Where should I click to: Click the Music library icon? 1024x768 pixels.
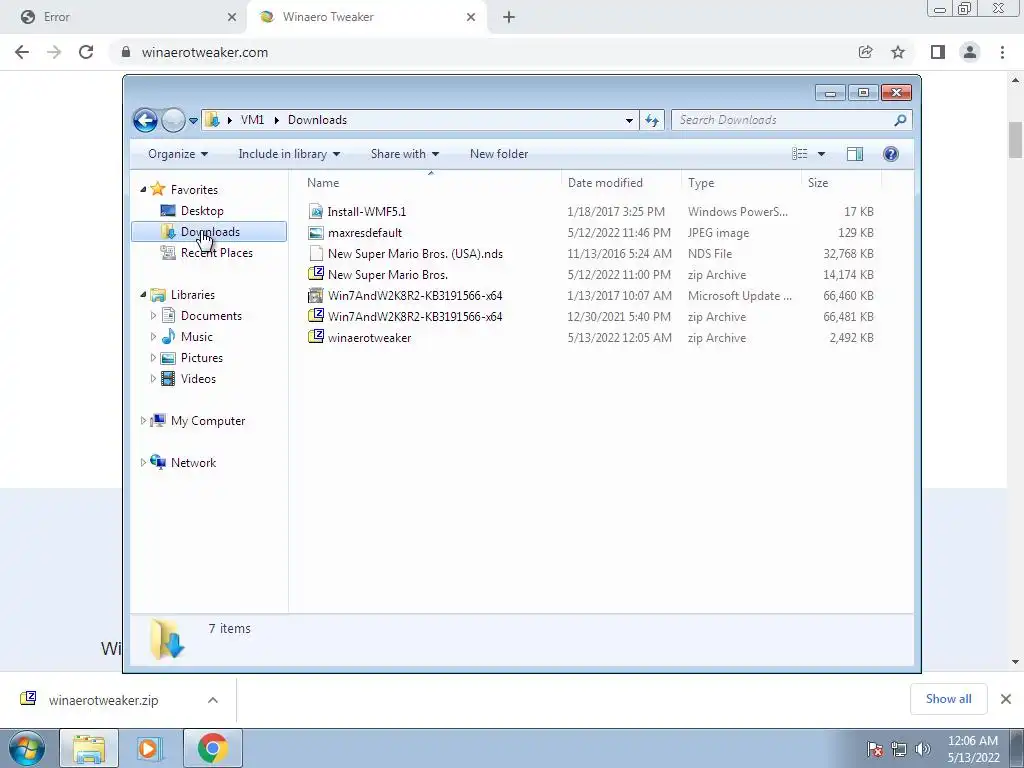tap(168, 336)
